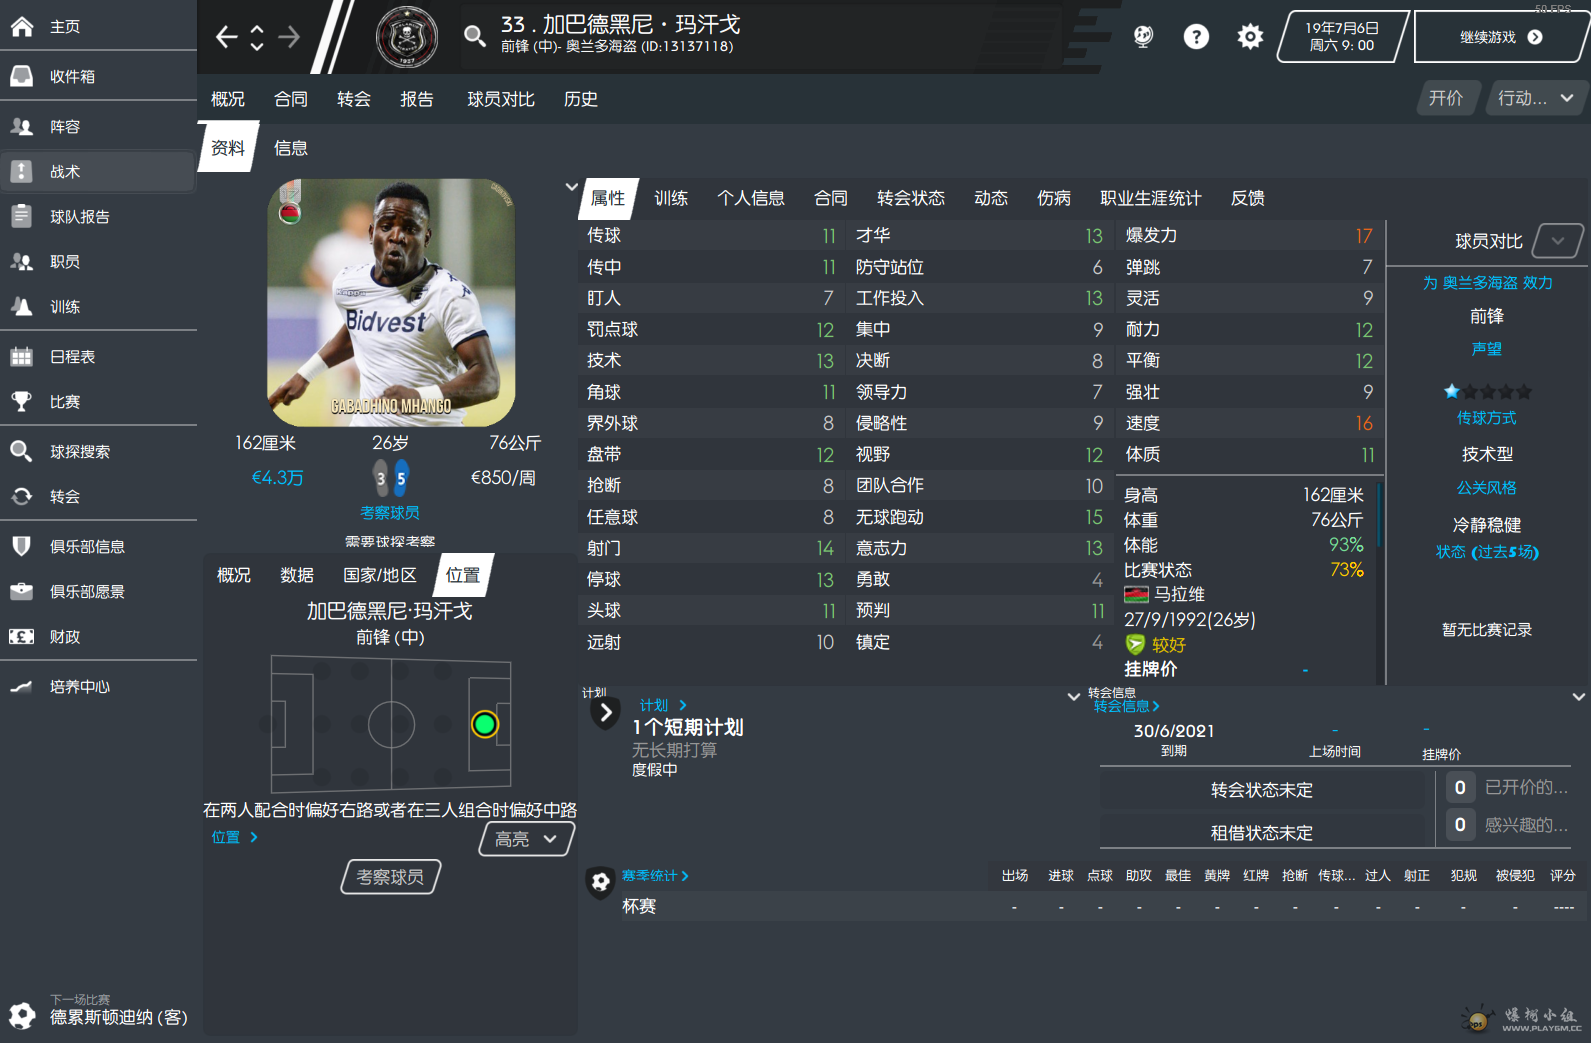This screenshot has height=1043, width=1591.
Task: Click the 考察球员 scout player button
Action: (x=391, y=877)
